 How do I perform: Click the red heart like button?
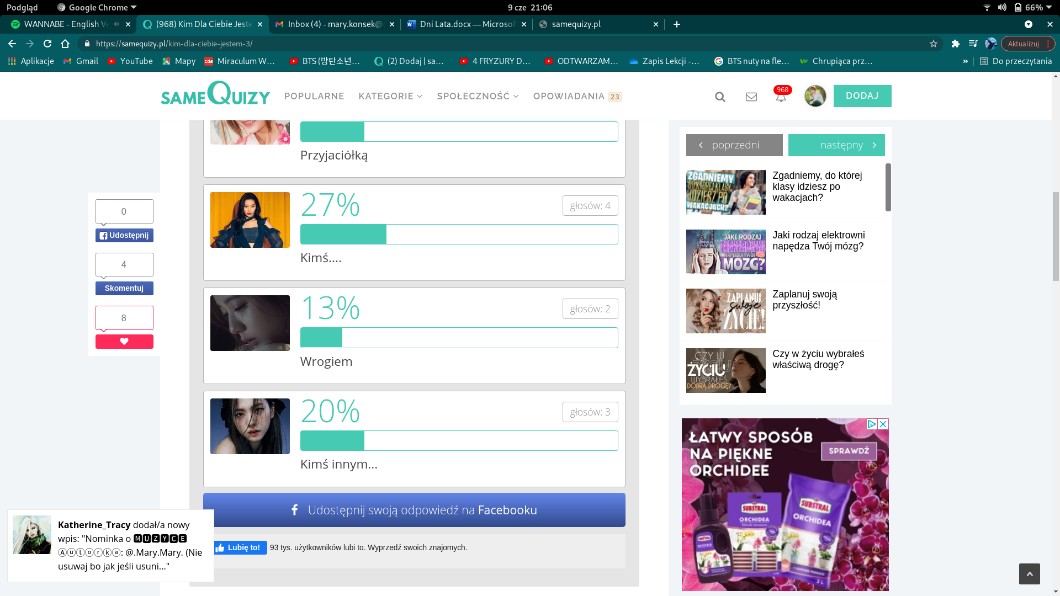point(124,341)
